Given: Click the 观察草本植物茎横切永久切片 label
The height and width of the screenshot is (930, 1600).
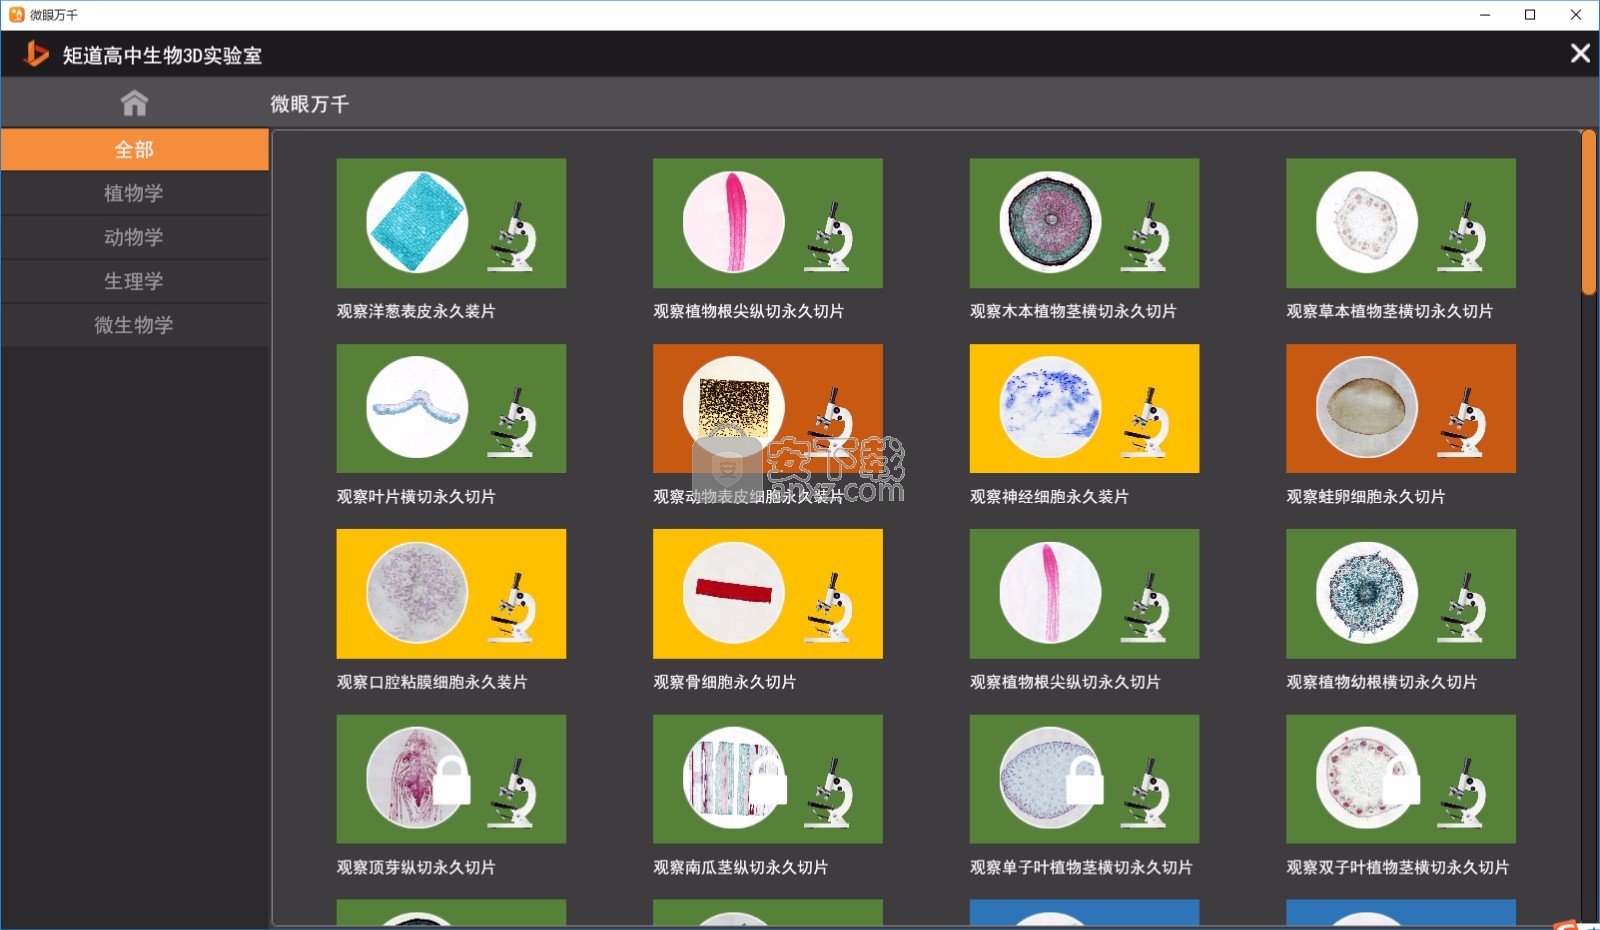Looking at the screenshot, I should point(1389,311).
